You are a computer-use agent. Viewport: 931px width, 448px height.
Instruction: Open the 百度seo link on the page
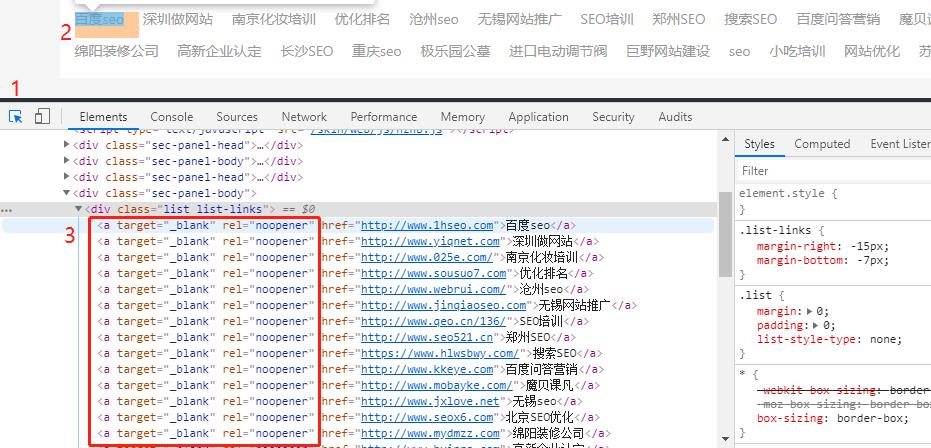pyautogui.click(x=99, y=20)
